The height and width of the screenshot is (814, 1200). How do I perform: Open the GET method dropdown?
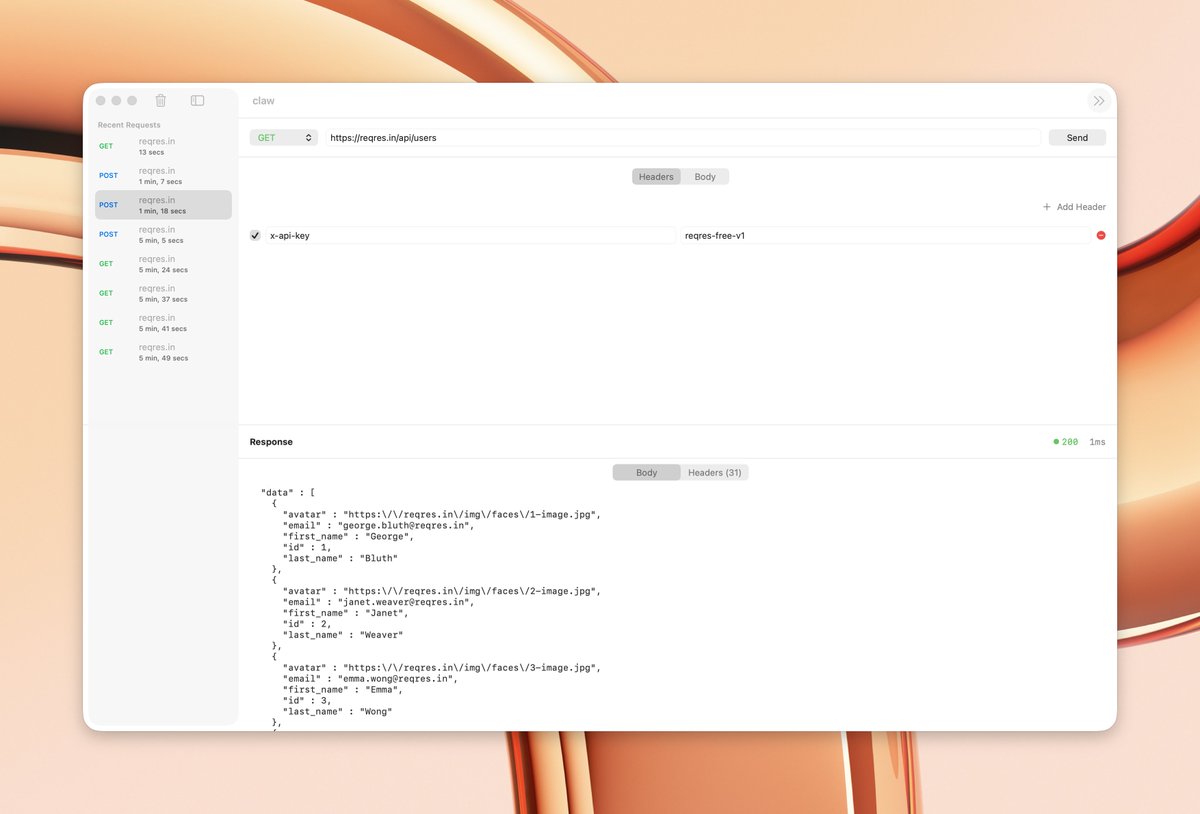click(x=284, y=138)
